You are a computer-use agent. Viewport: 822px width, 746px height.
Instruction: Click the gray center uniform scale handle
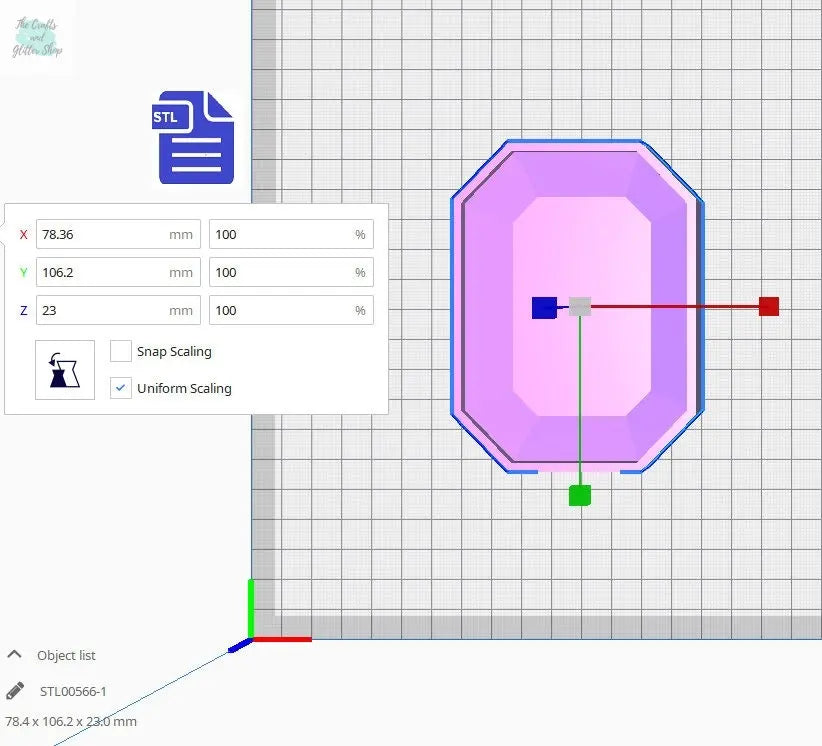(x=580, y=307)
